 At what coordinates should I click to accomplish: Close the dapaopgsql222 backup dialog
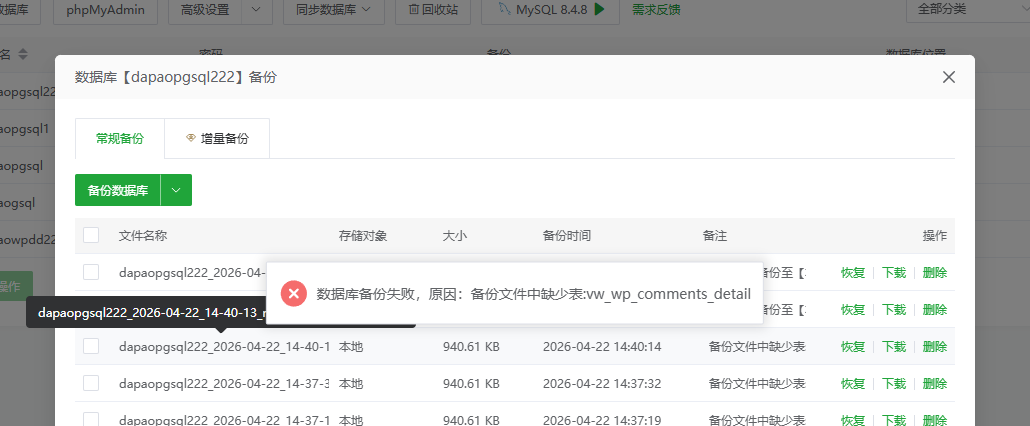(x=949, y=77)
